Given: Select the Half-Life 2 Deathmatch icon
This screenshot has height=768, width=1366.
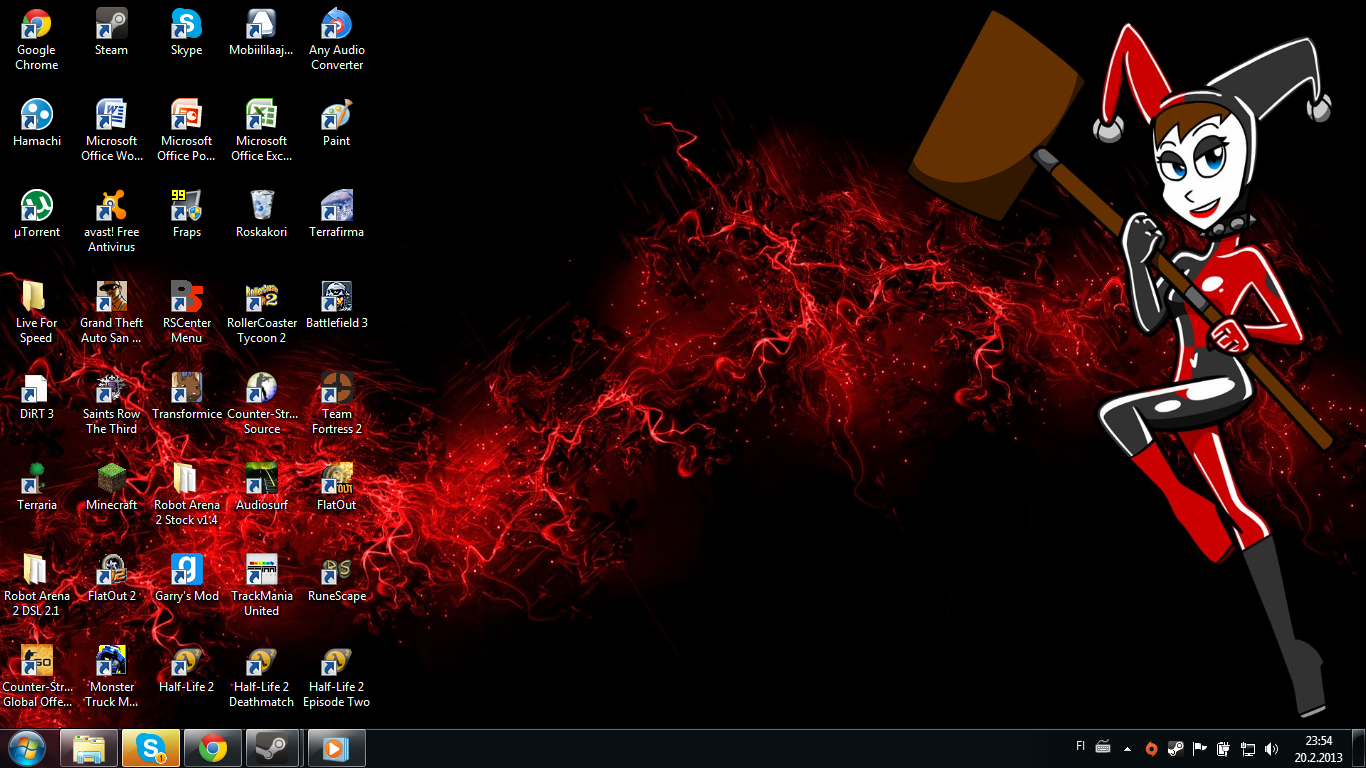Looking at the screenshot, I should point(262,677).
